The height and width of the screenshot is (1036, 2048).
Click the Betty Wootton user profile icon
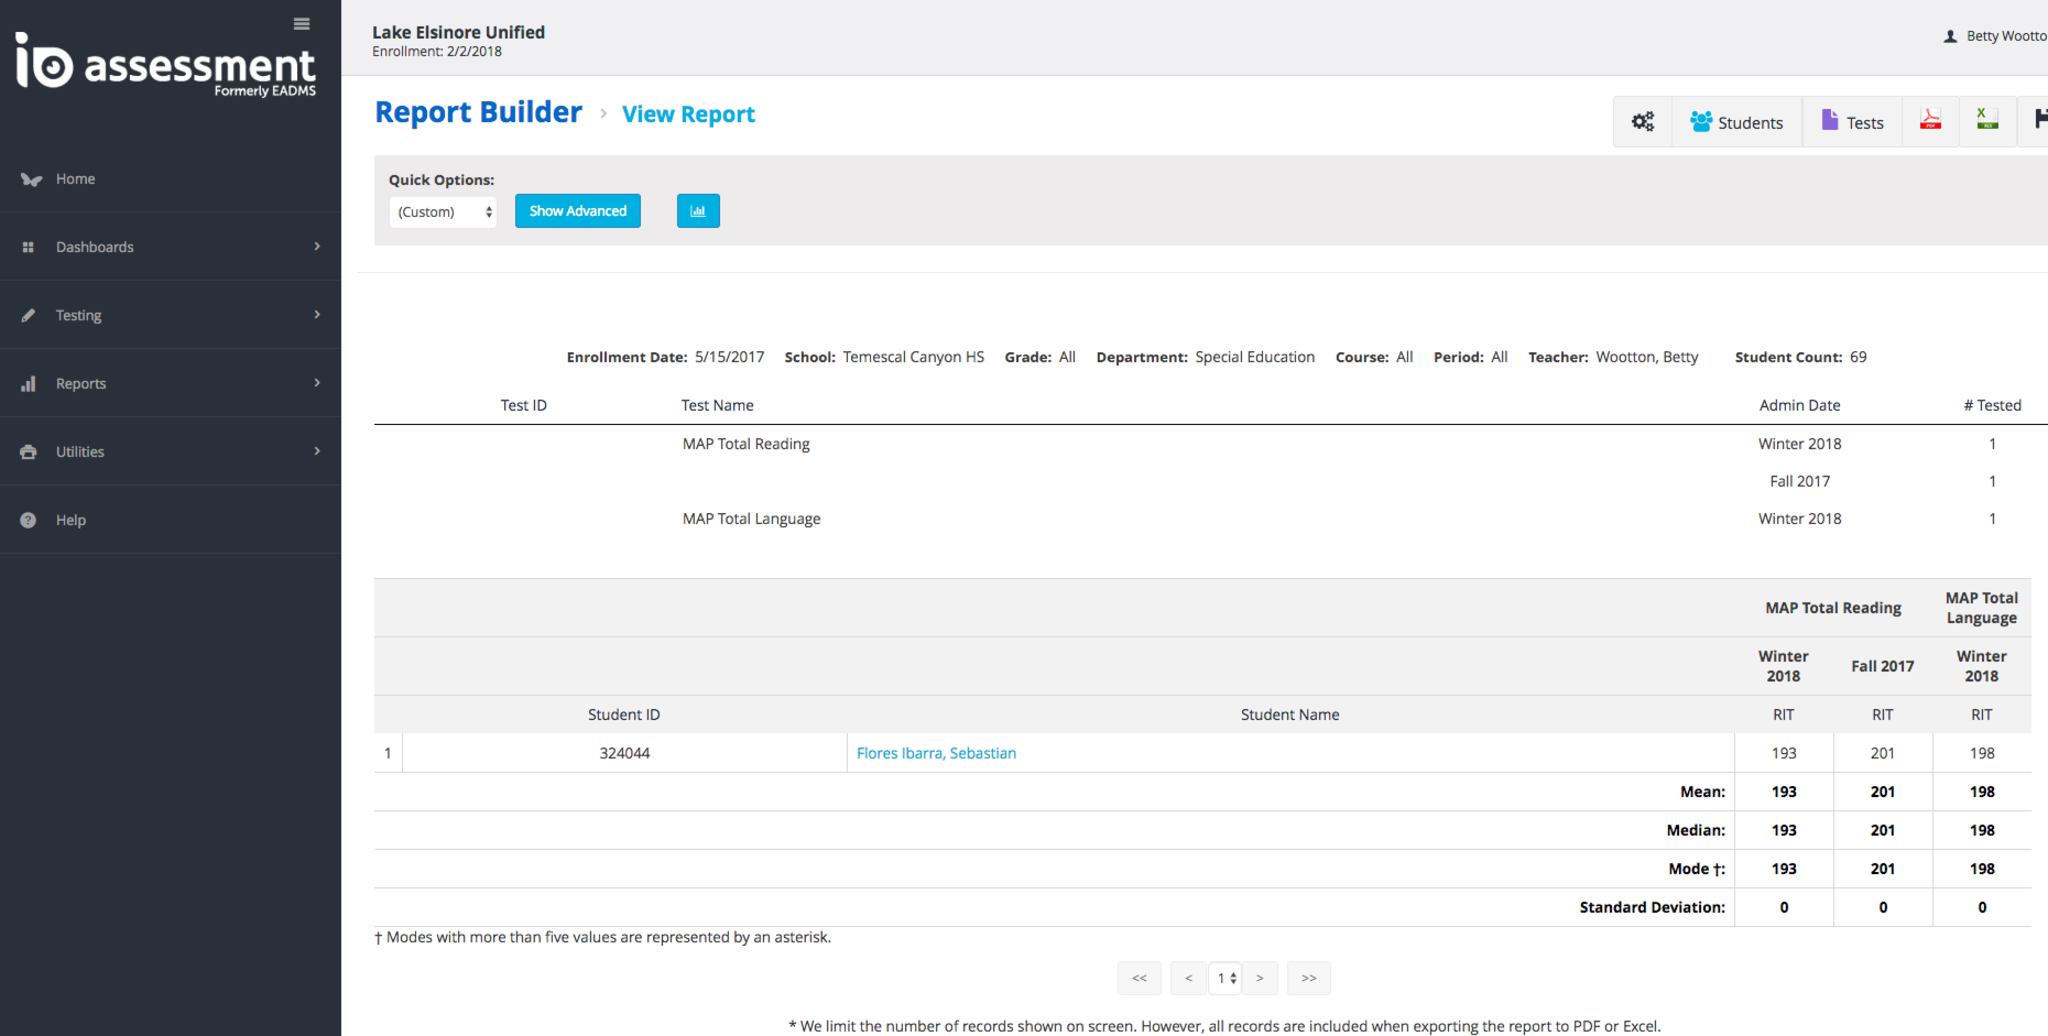click(1950, 37)
